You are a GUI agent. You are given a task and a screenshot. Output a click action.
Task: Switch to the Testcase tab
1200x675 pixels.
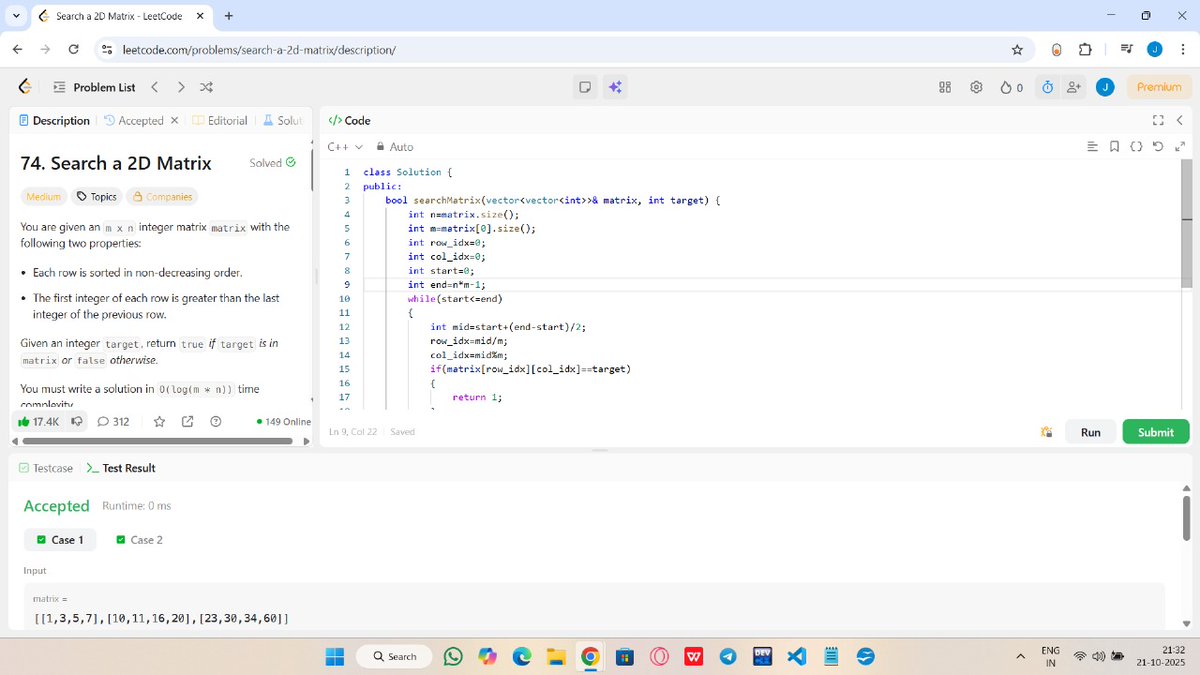pos(46,468)
